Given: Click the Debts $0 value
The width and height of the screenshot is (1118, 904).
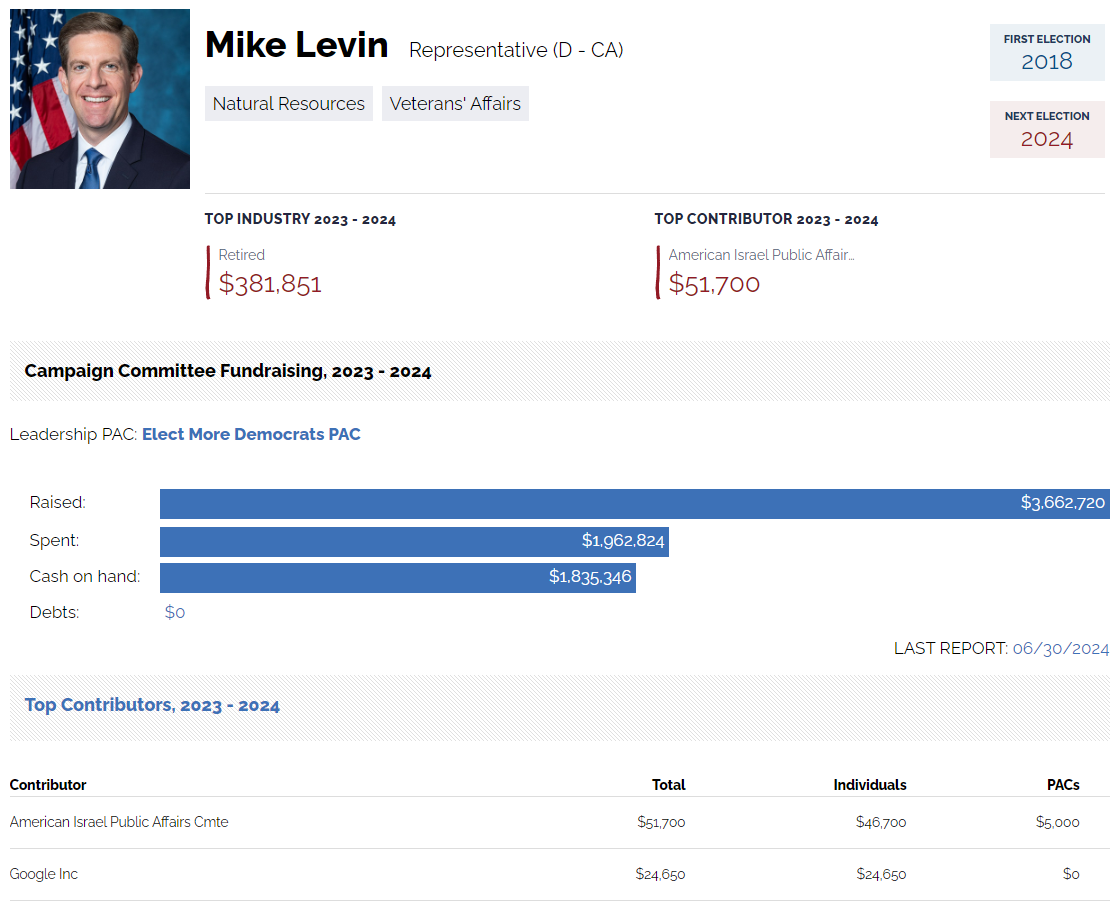Looking at the screenshot, I should tap(175, 612).
